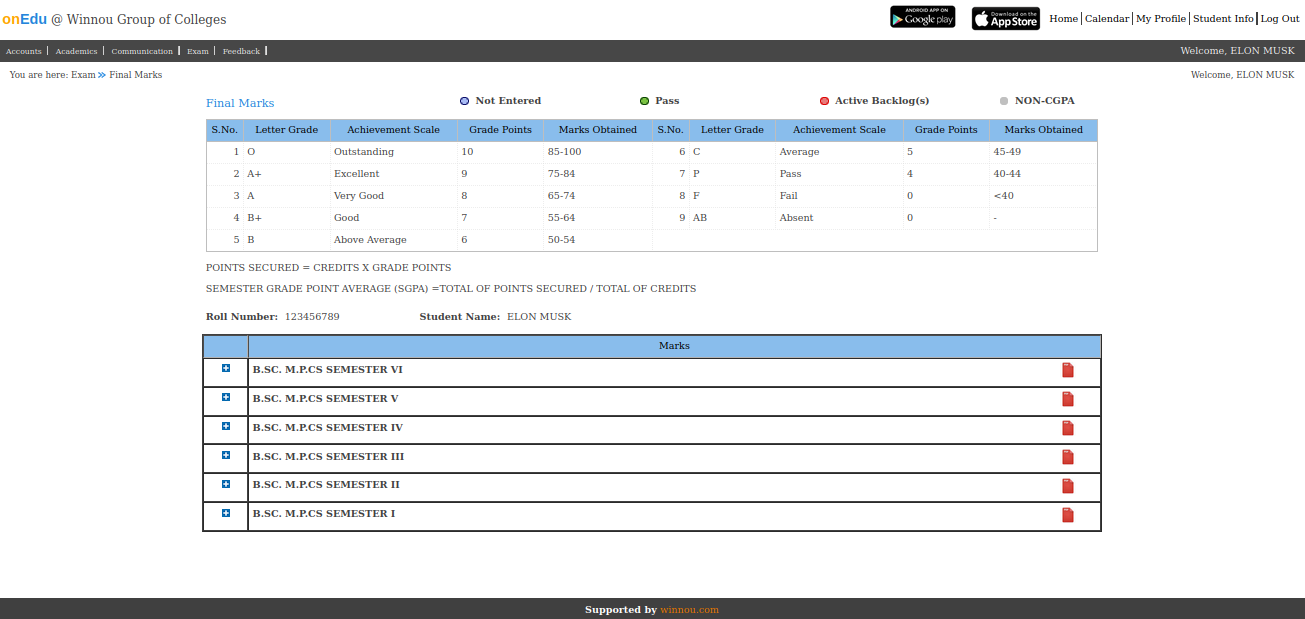
Task: Open the Academics menu
Action: pos(76,51)
